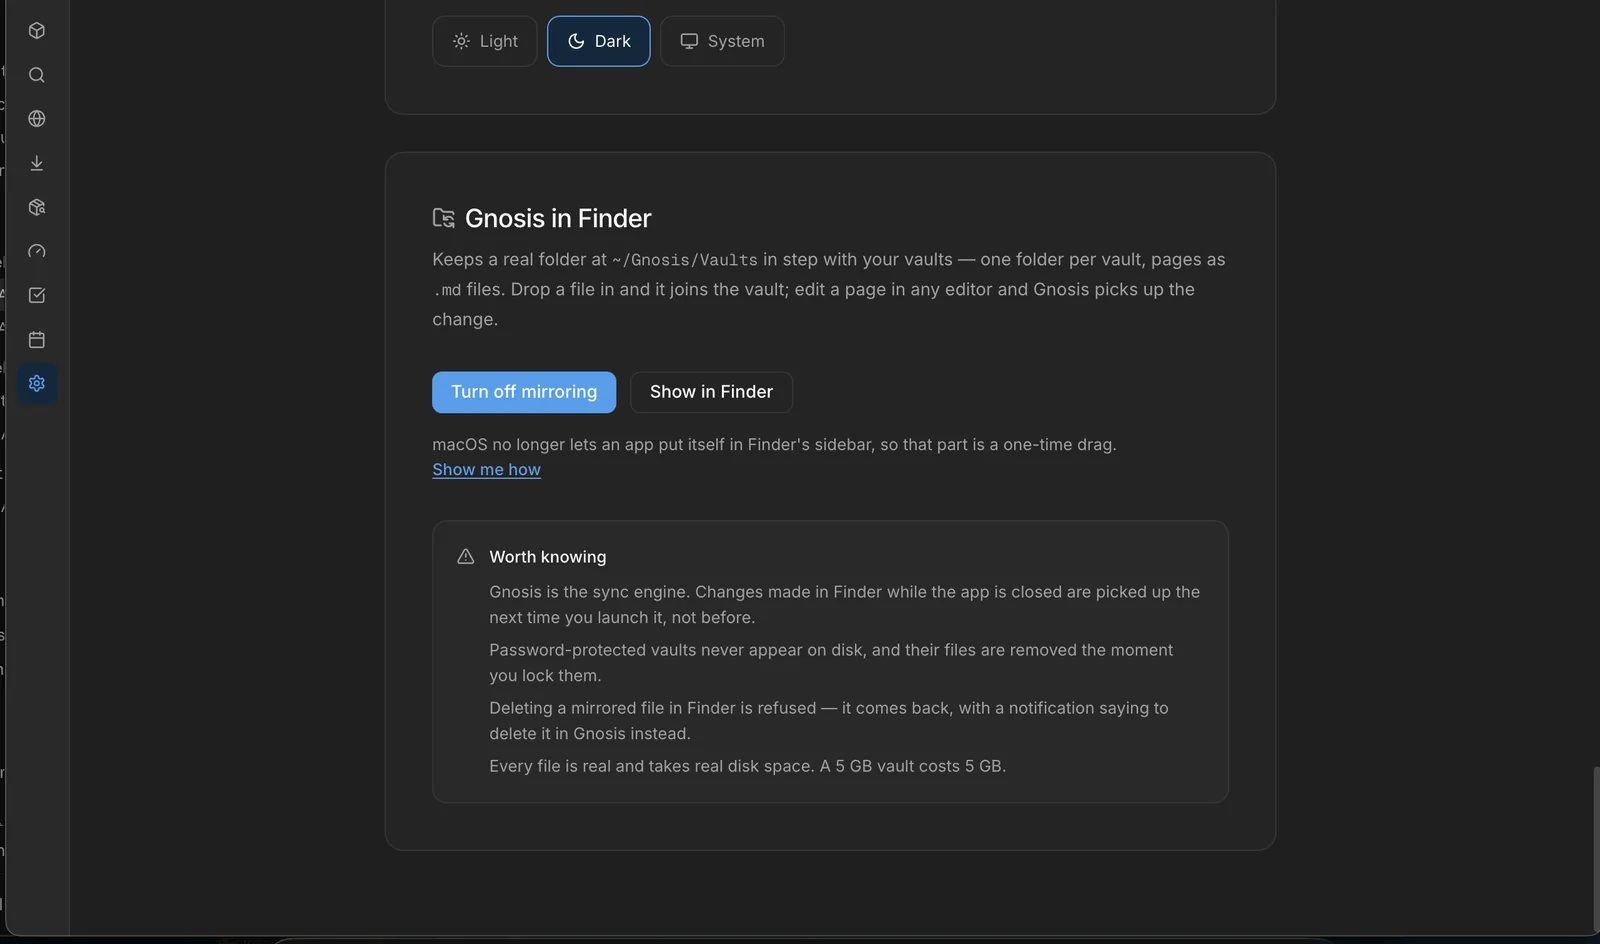Select the Light theme option
This screenshot has height=944, width=1600.
(485, 41)
